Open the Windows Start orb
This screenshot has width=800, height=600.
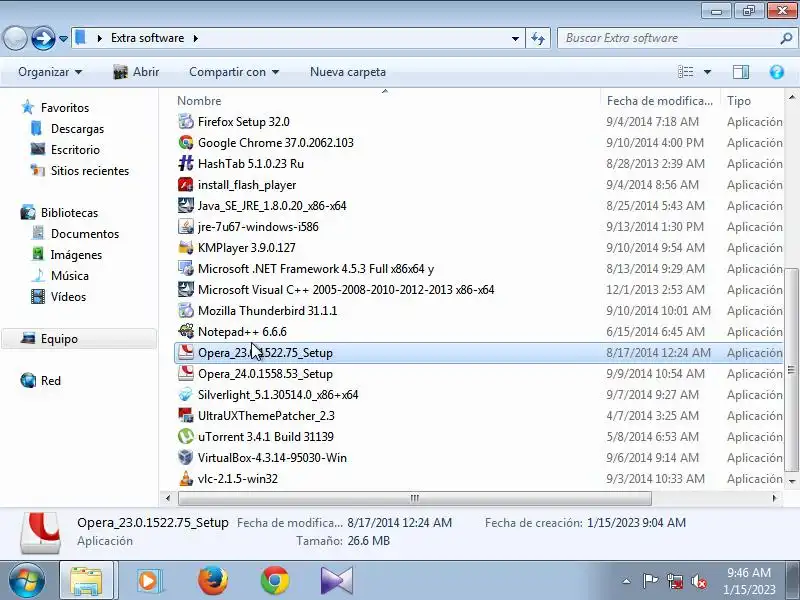(27, 580)
